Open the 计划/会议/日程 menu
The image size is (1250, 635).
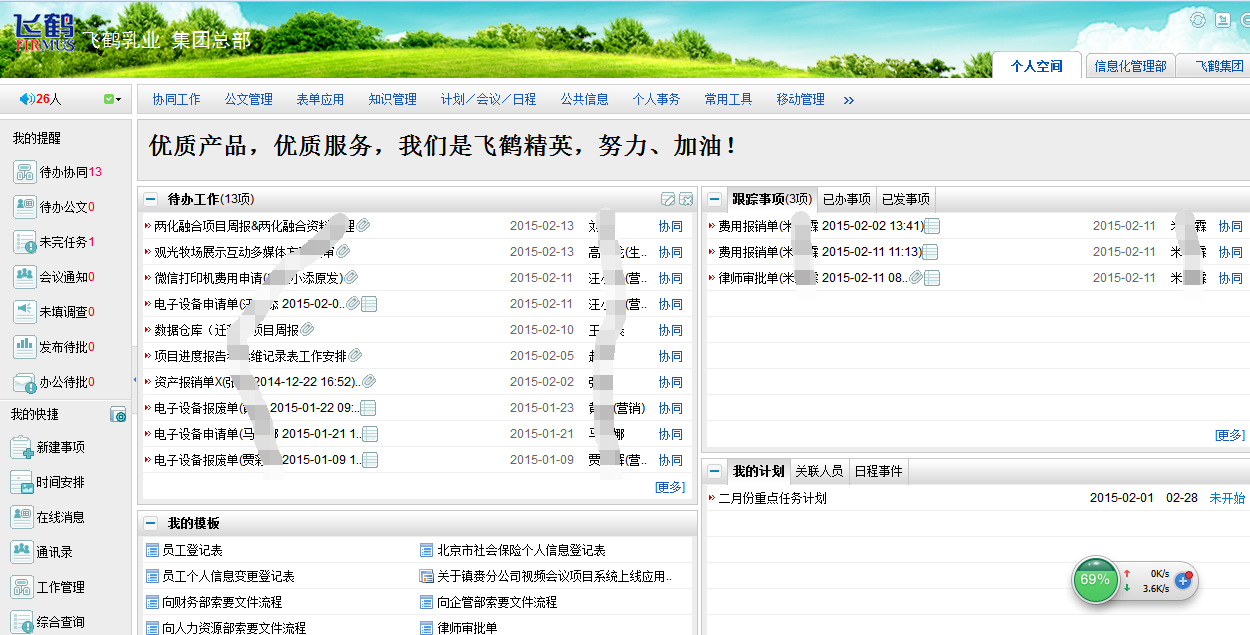tap(488, 99)
